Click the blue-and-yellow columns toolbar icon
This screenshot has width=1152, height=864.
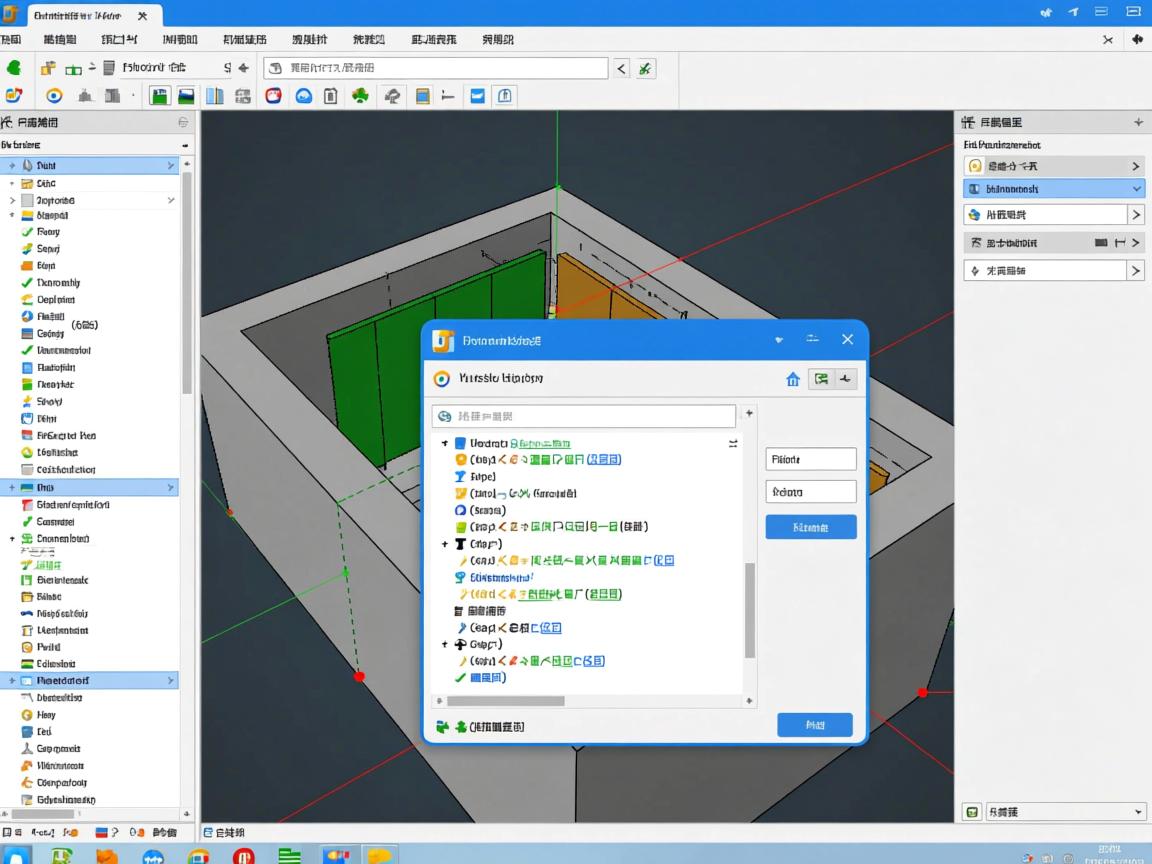[214, 96]
